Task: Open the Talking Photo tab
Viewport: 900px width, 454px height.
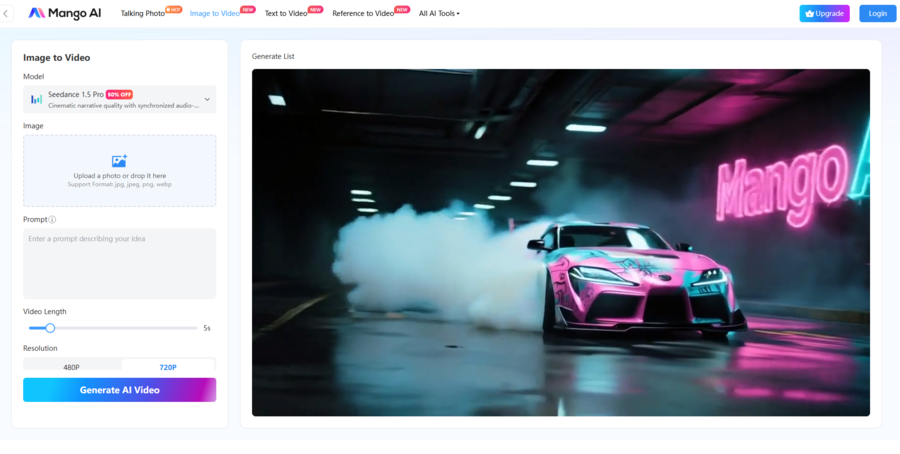Action: (143, 14)
